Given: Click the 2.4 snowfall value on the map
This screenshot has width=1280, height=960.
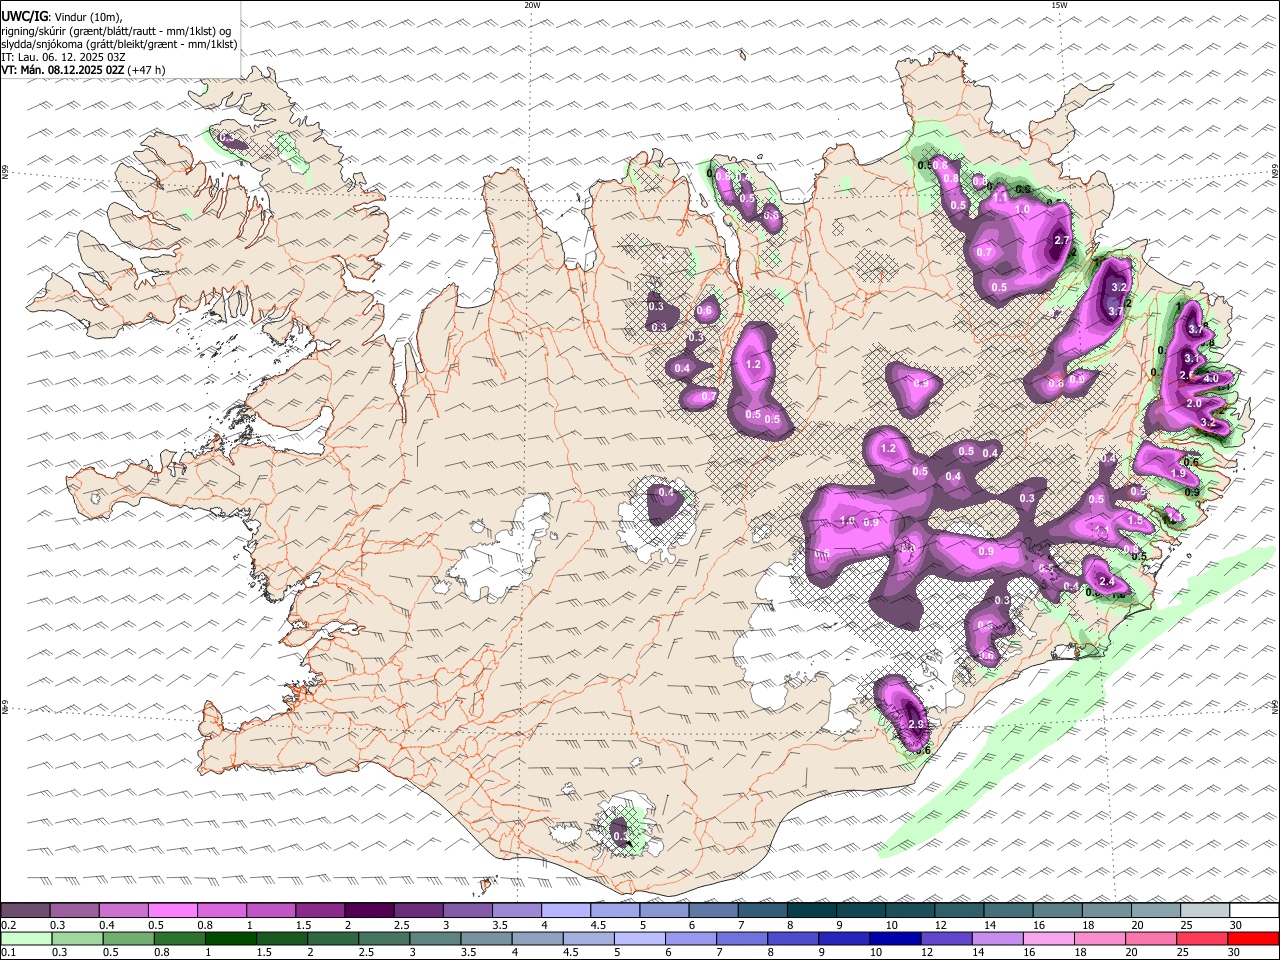Looking at the screenshot, I should pyautogui.click(x=1107, y=582).
